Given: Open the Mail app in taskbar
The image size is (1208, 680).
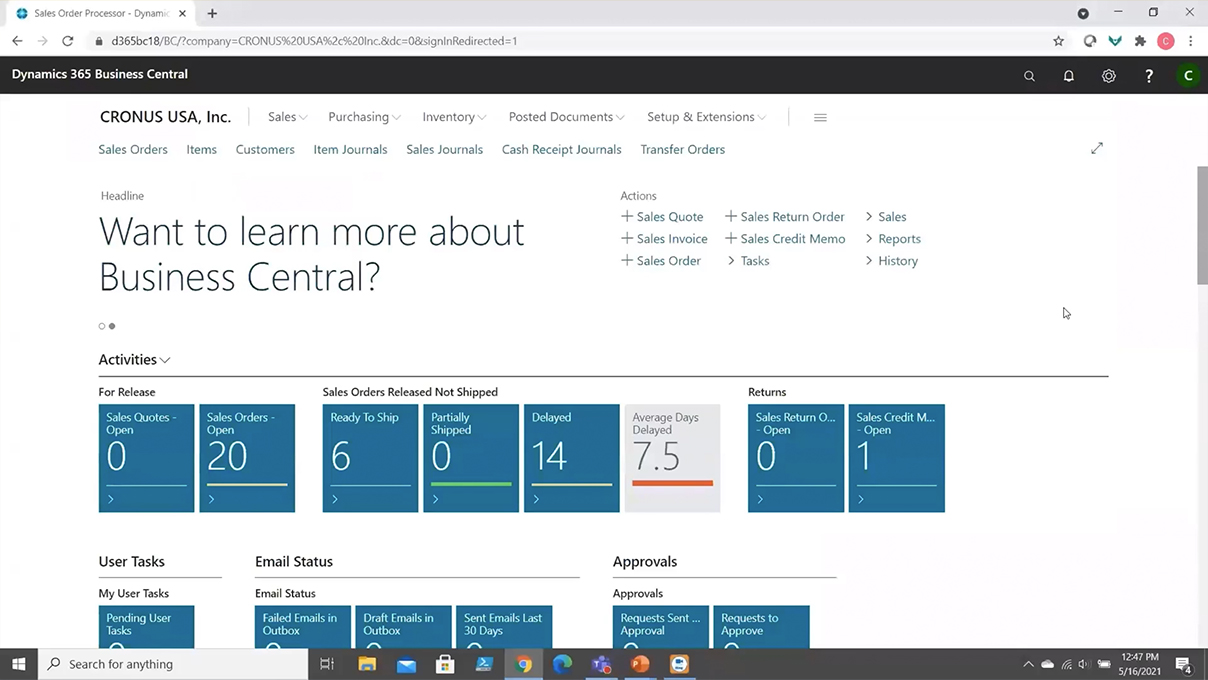Looking at the screenshot, I should pos(406,664).
